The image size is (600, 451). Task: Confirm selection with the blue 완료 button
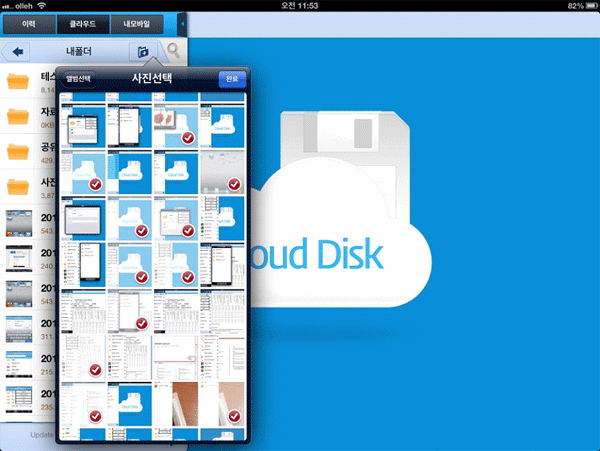232,79
